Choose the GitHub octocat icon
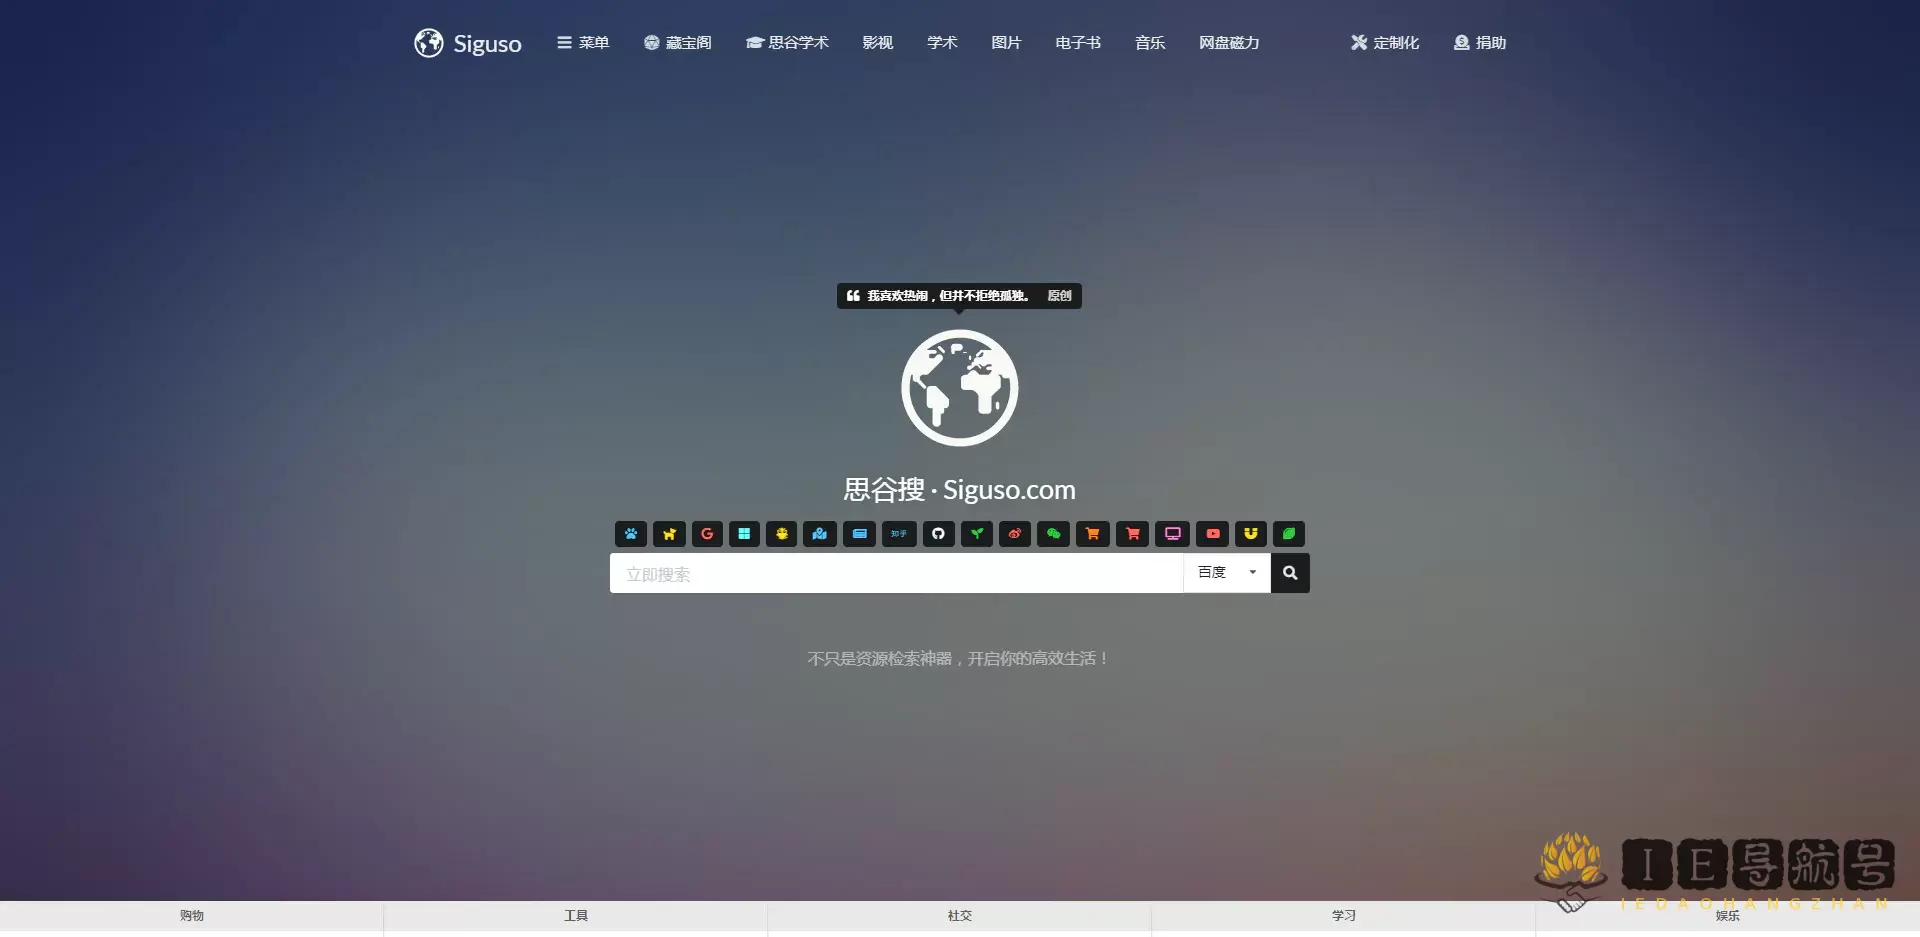This screenshot has width=1920, height=937. pyautogui.click(x=938, y=534)
